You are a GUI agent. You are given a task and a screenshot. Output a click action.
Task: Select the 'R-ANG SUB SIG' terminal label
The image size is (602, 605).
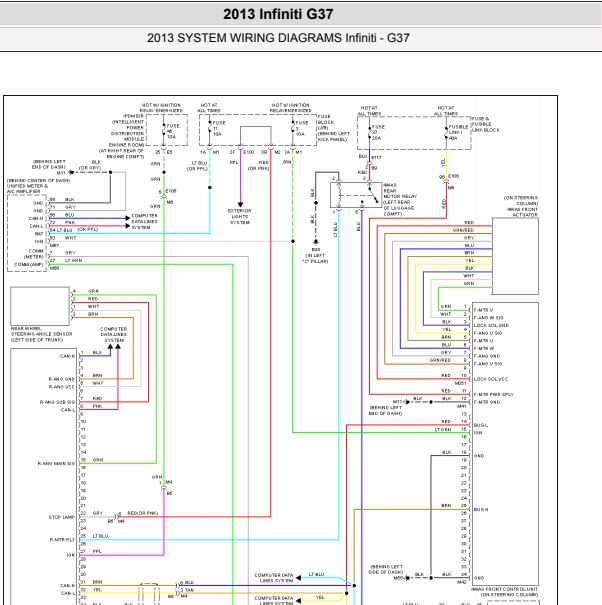click(57, 402)
